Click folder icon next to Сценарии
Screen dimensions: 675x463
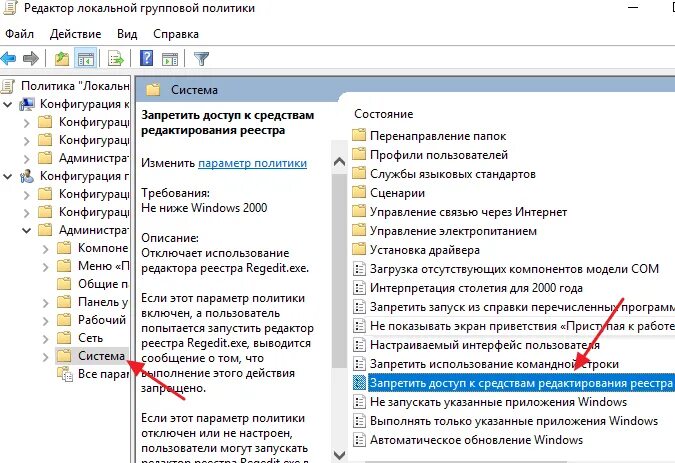coord(359,192)
